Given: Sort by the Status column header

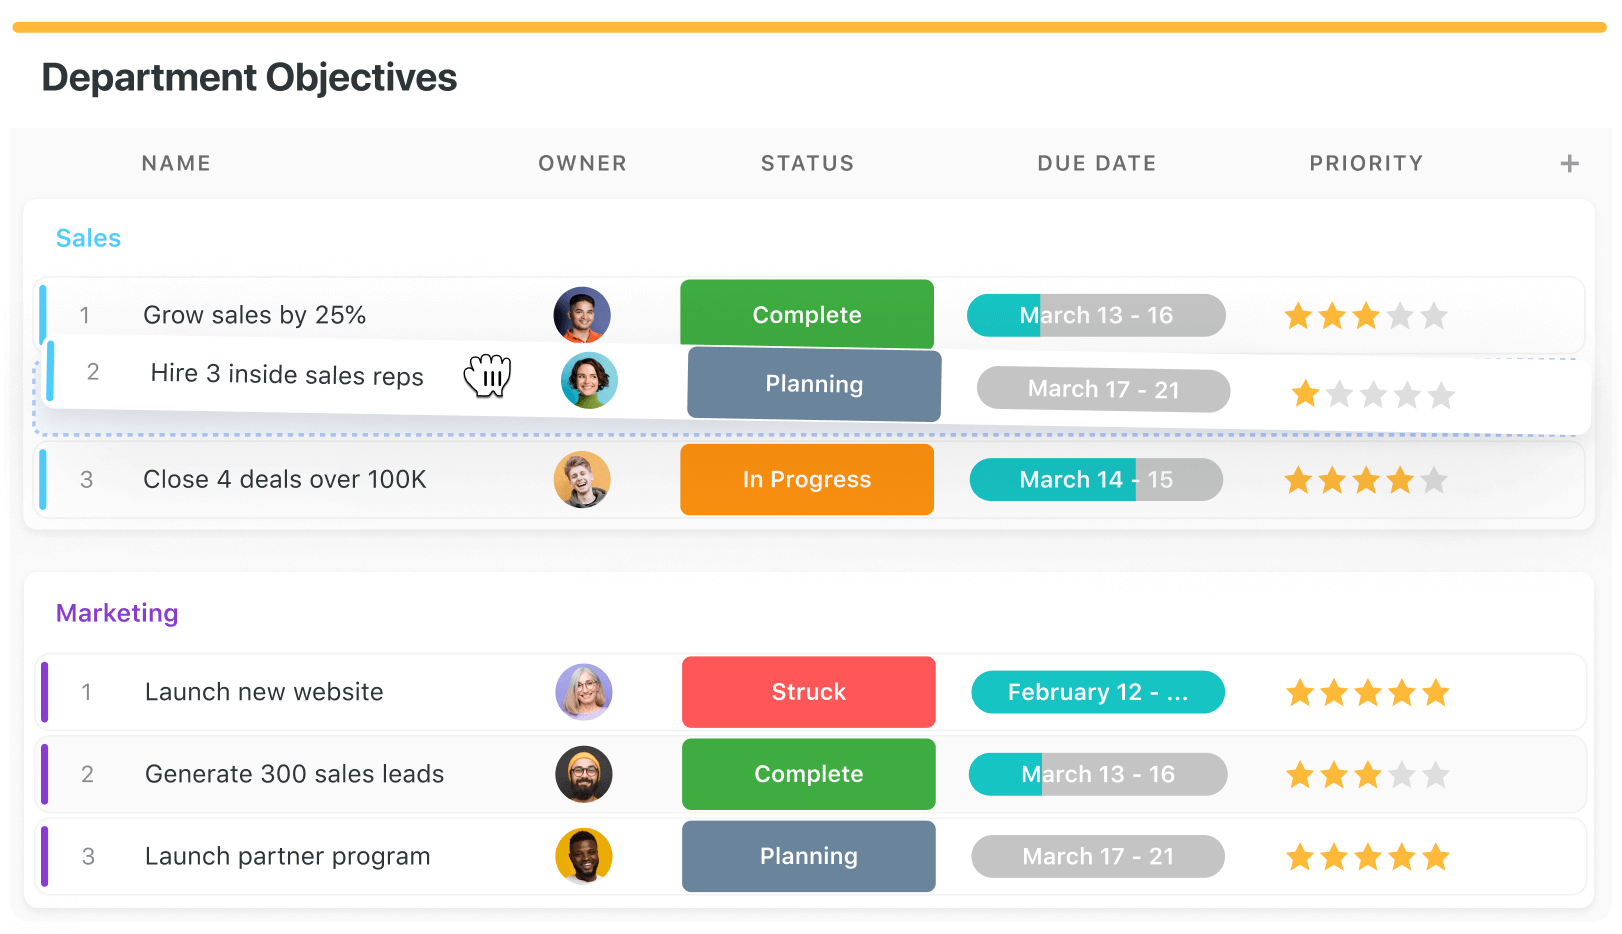Looking at the screenshot, I should [x=807, y=163].
